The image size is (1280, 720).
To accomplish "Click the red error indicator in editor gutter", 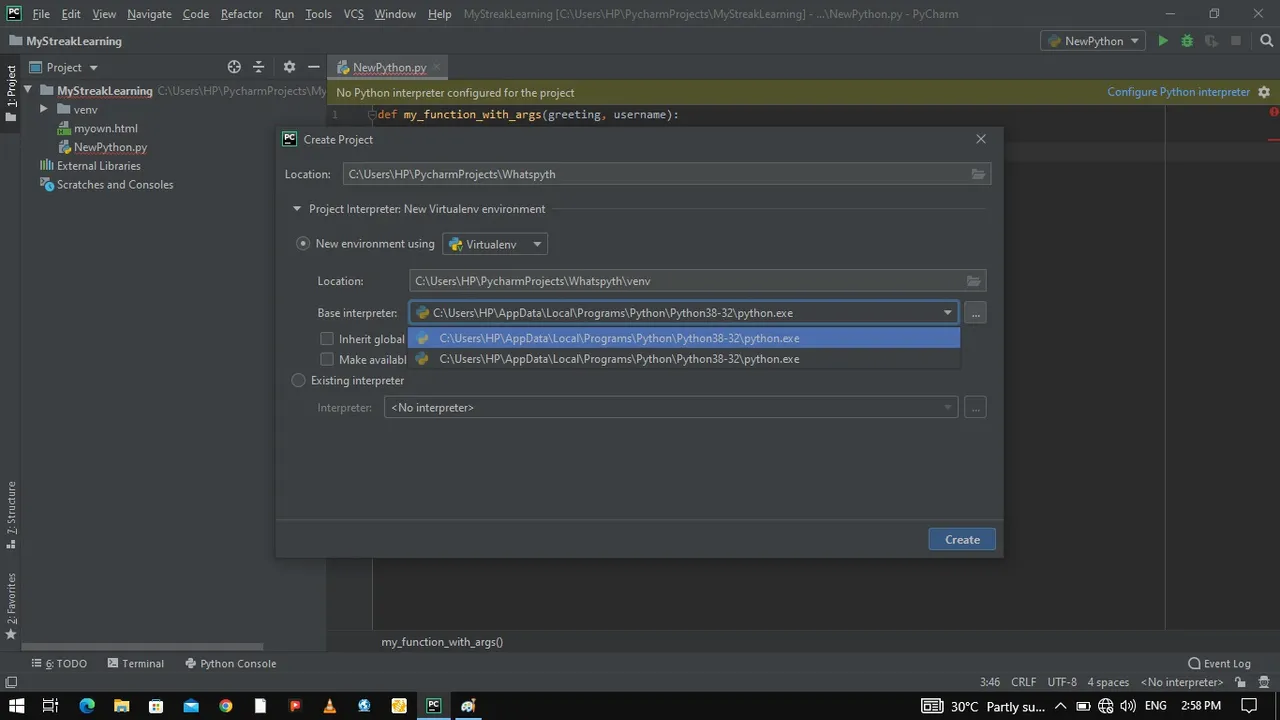I will [1274, 112].
